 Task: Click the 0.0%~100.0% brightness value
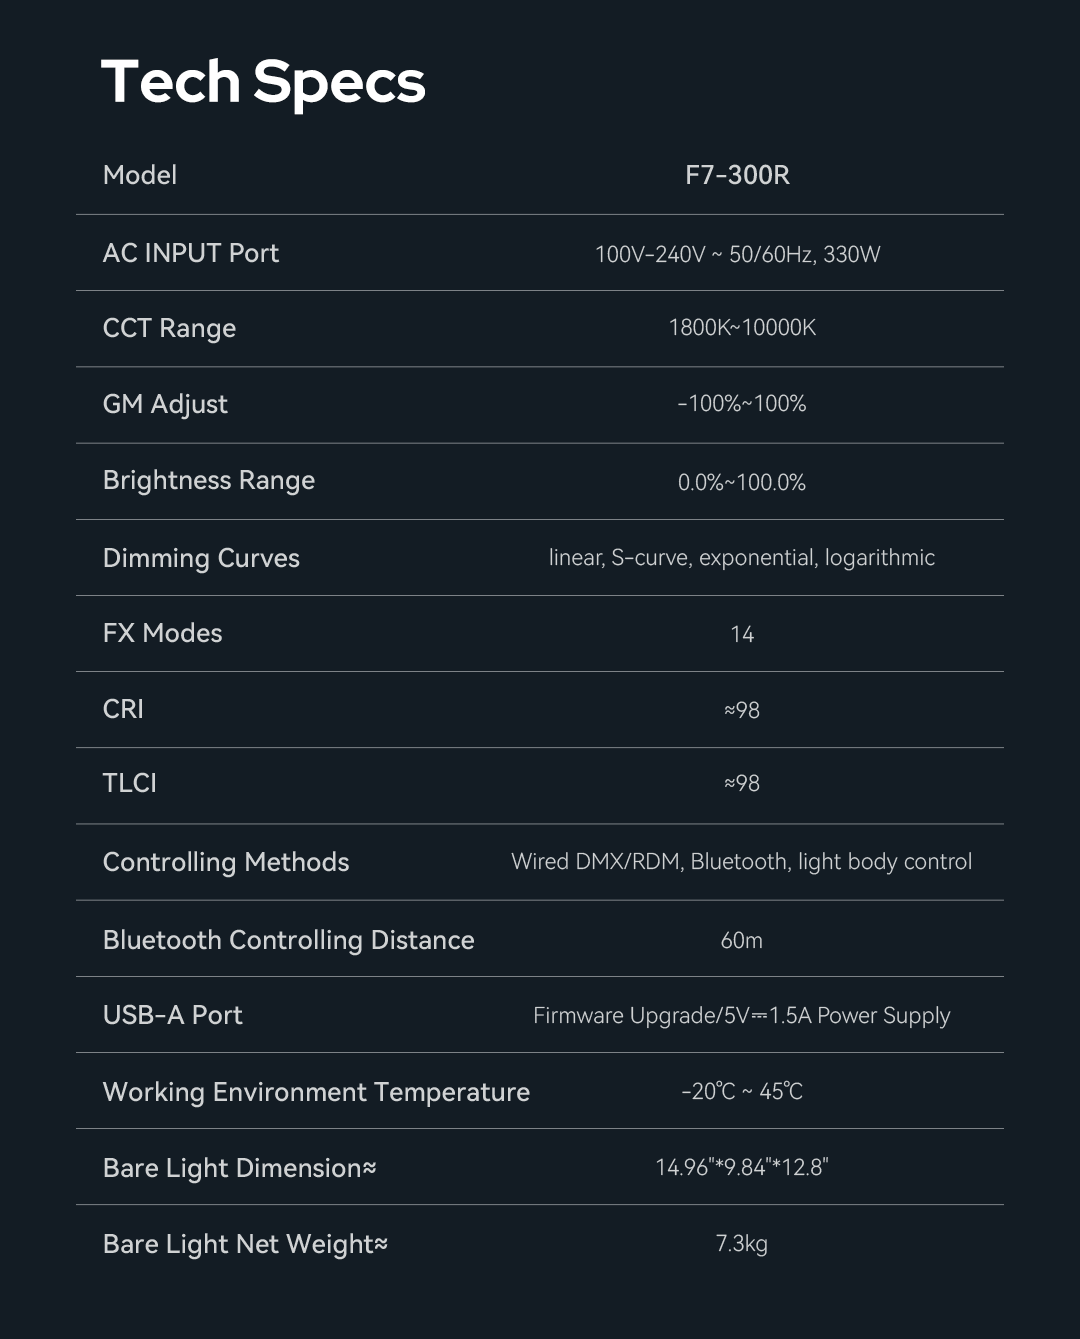click(741, 482)
